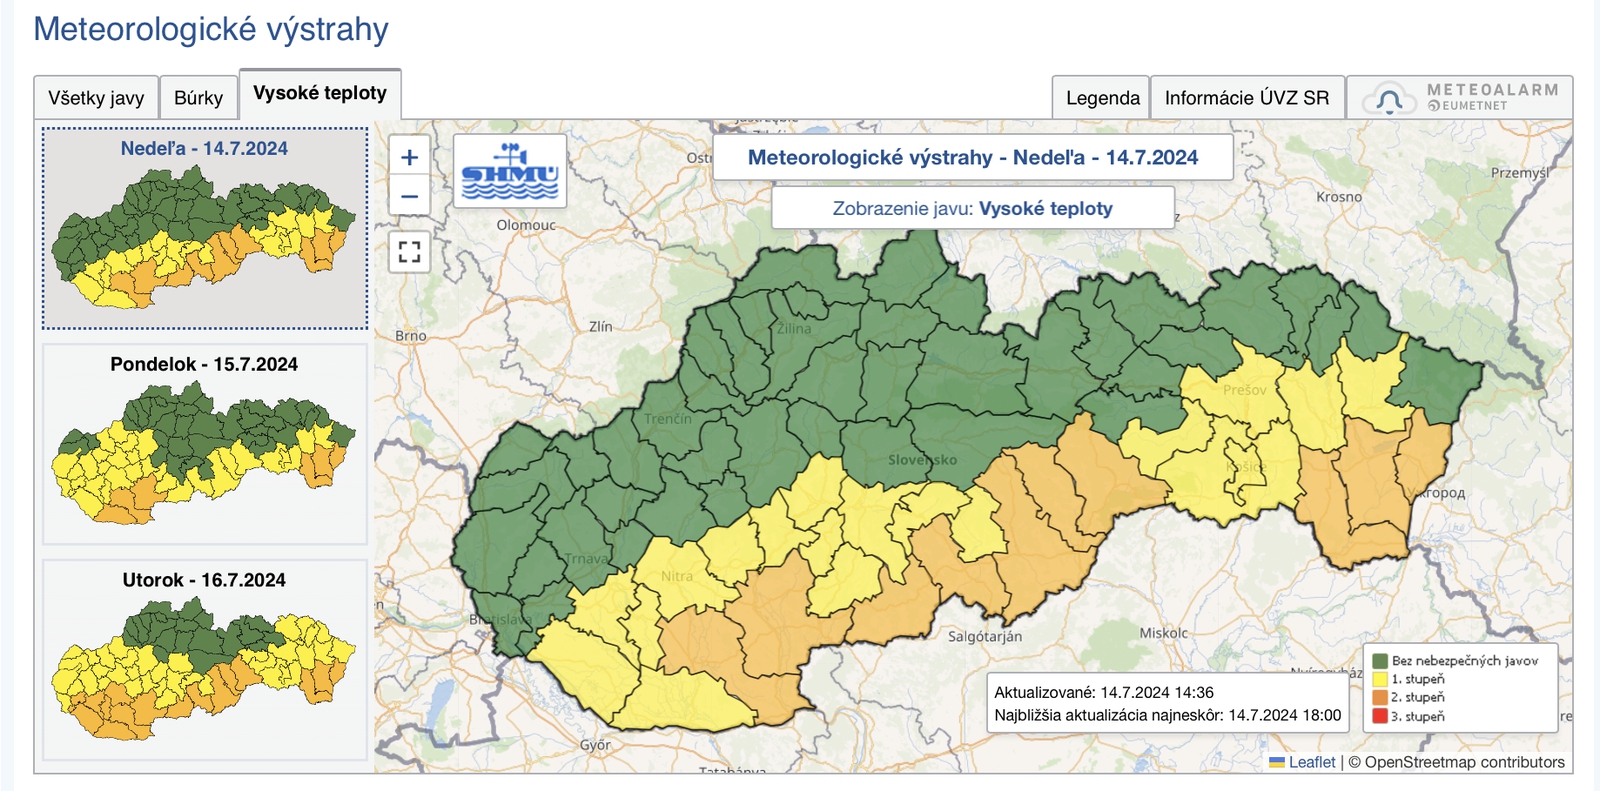
Task: Toggle fullscreen map view
Action: click(409, 251)
